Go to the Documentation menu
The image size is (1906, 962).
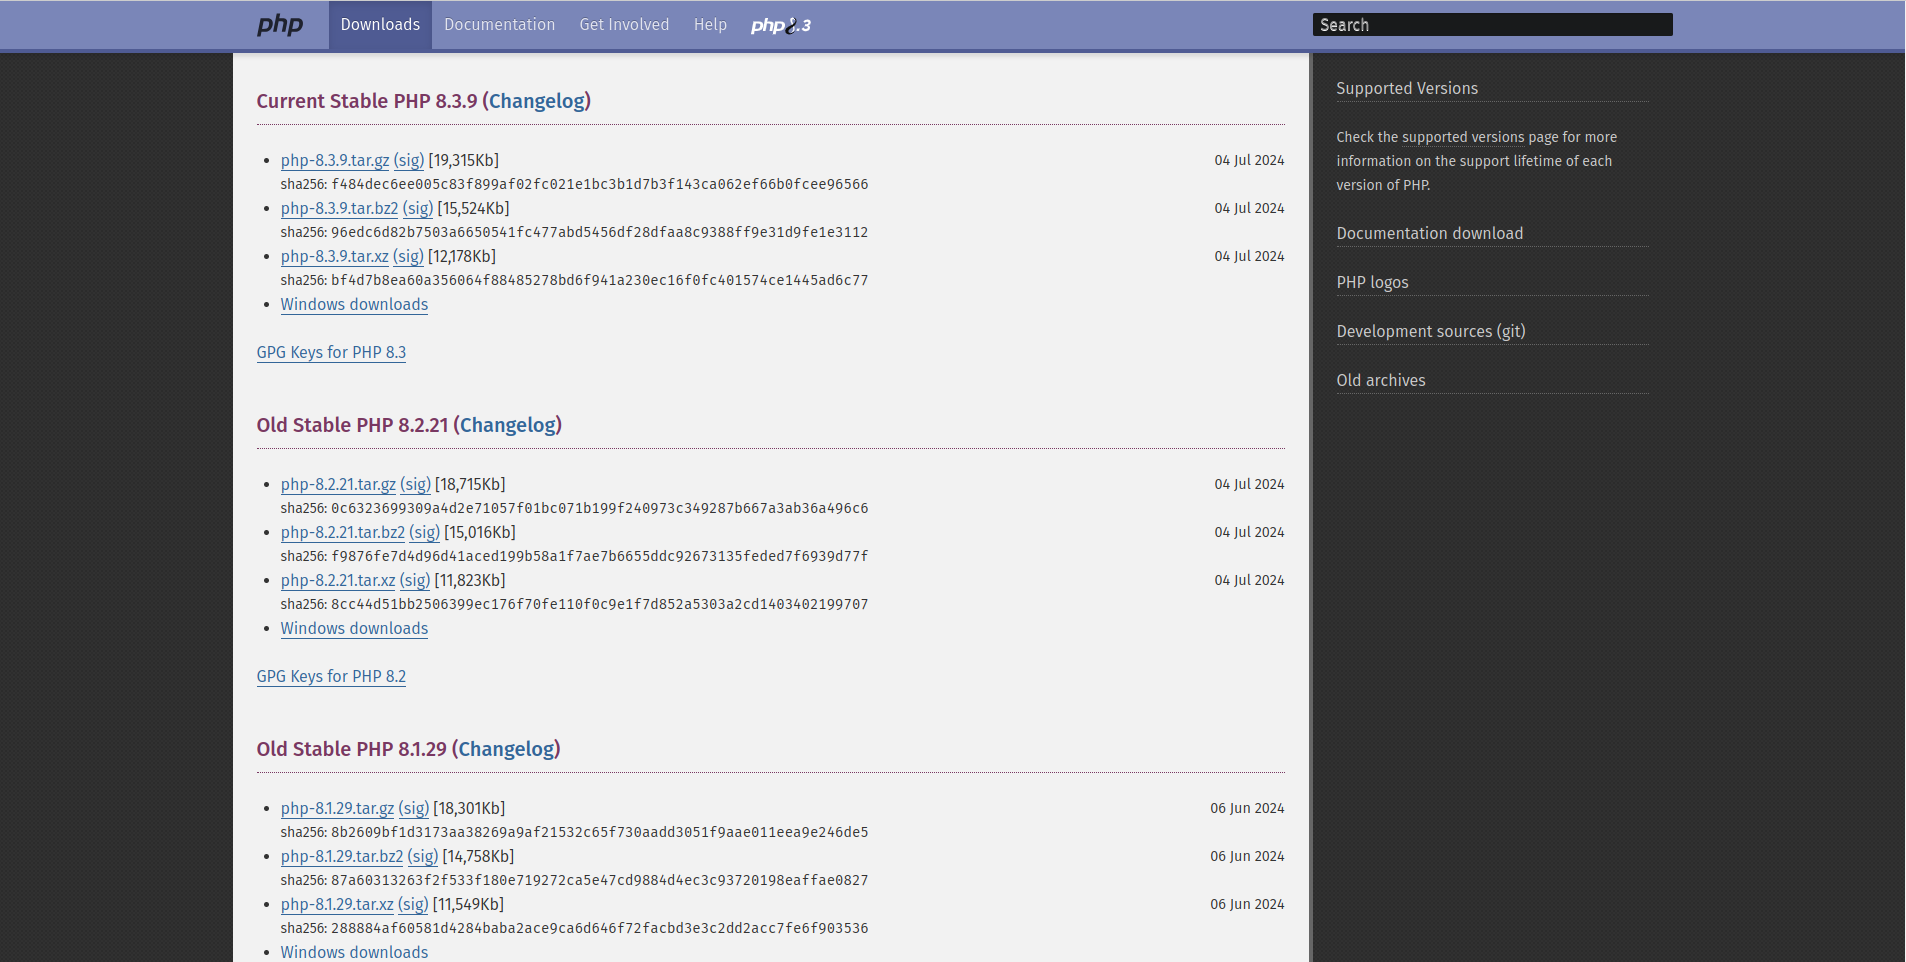click(x=499, y=25)
